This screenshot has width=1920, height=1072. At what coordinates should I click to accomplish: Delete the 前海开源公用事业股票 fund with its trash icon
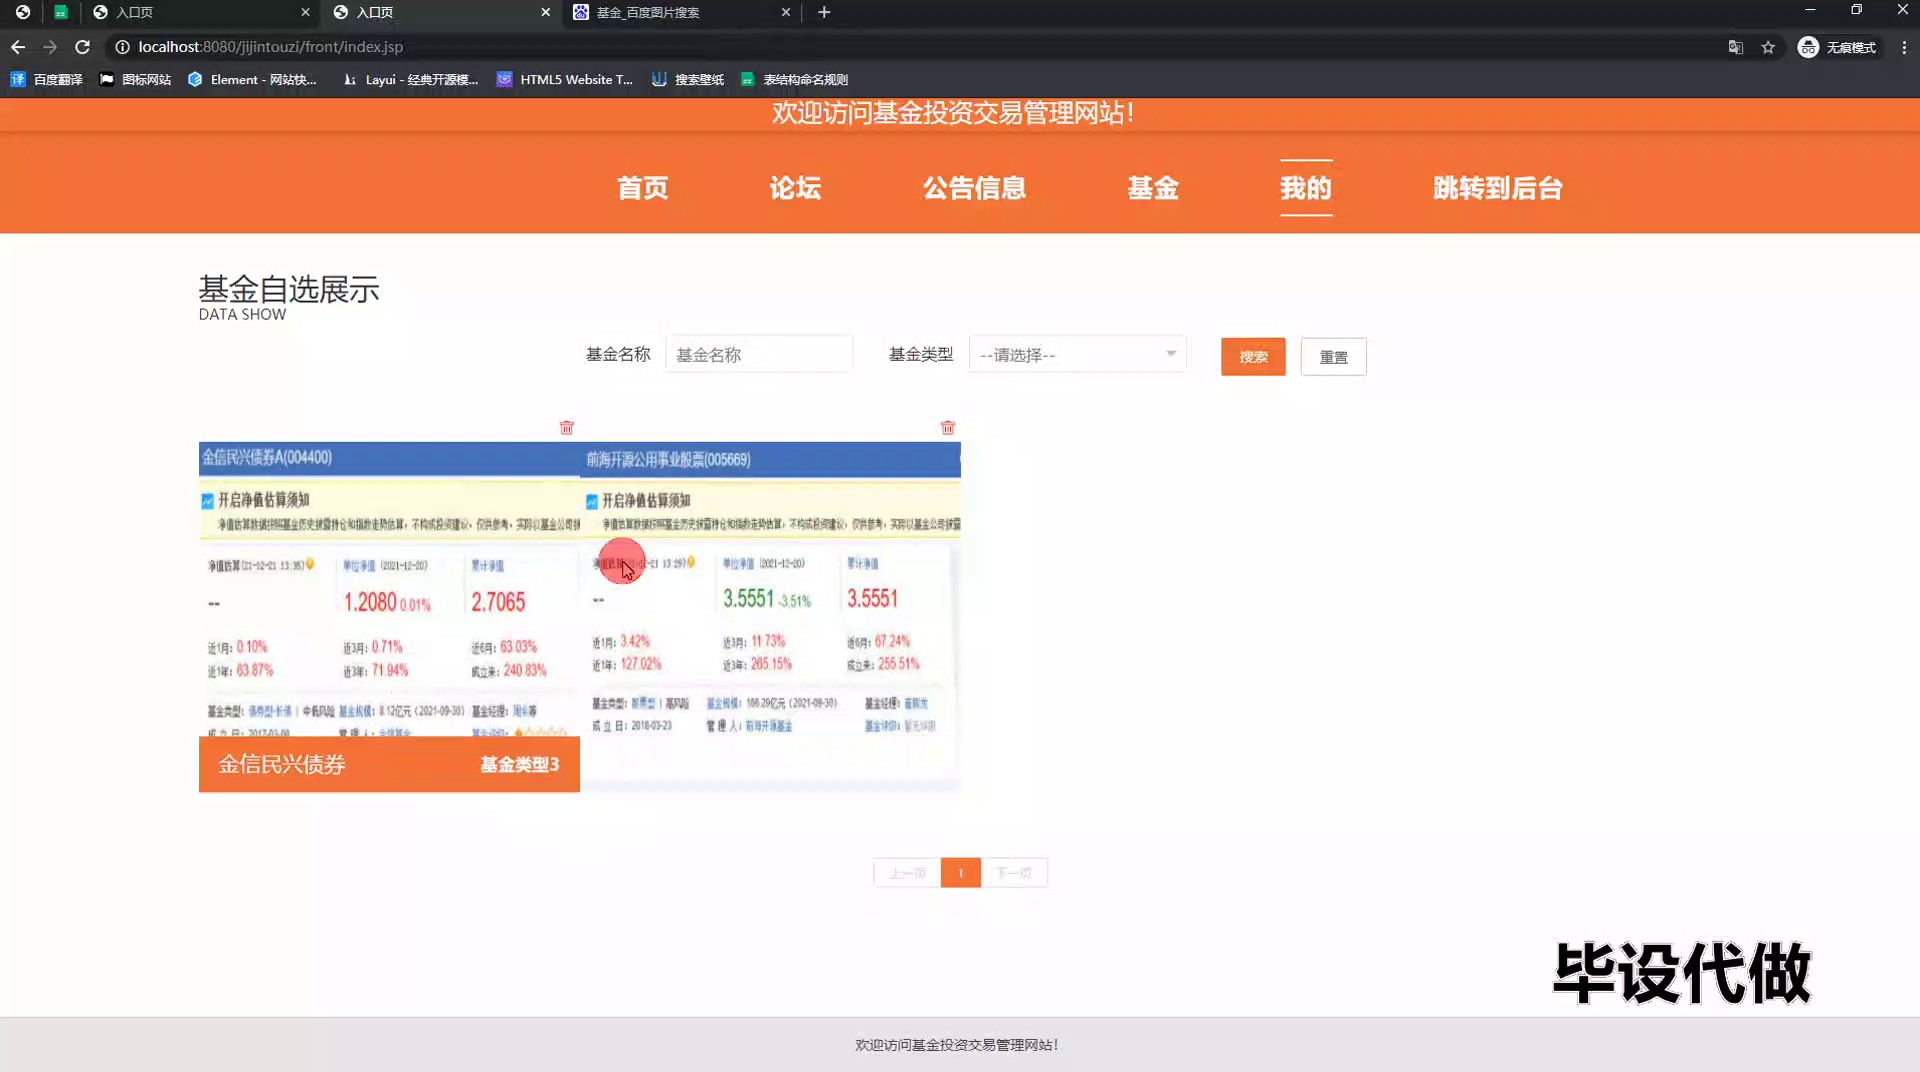pyautogui.click(x=948, y=428)
